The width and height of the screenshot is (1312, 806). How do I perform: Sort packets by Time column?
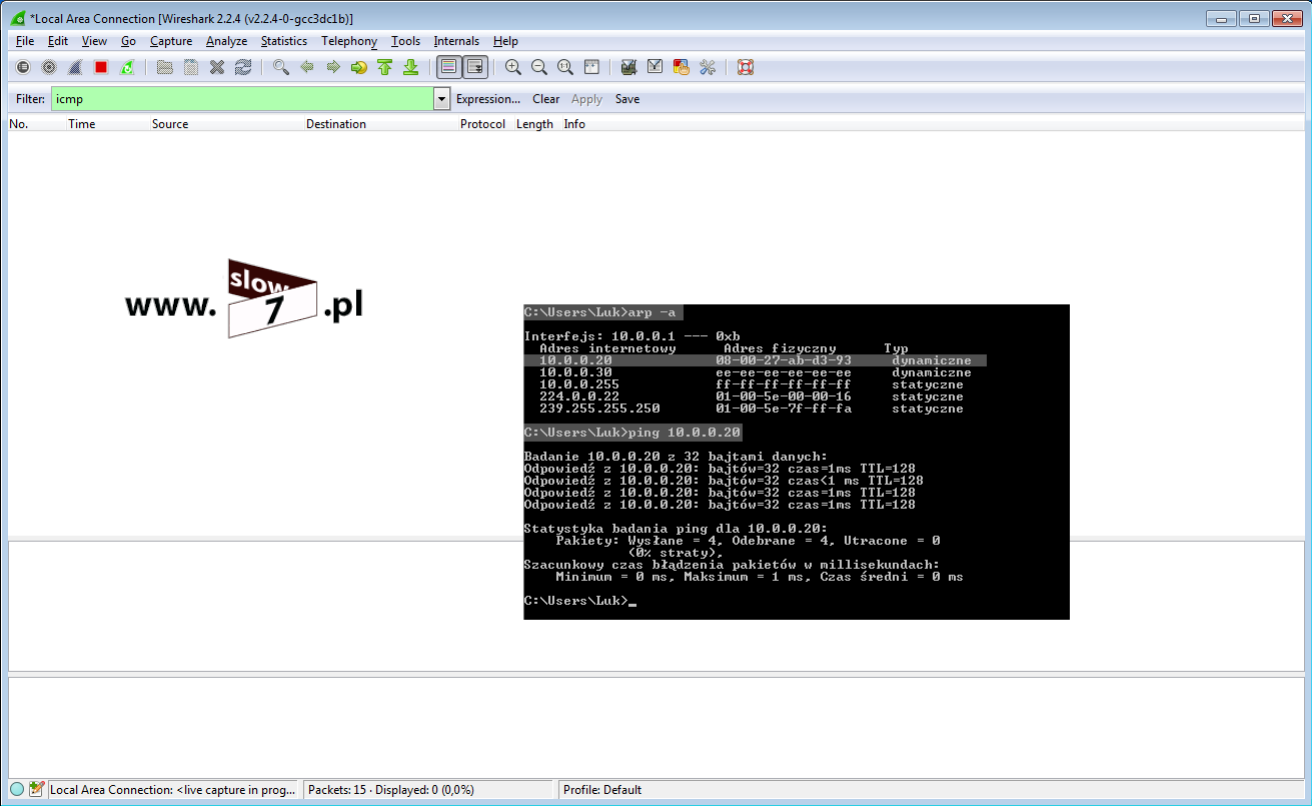coord(82,124)
